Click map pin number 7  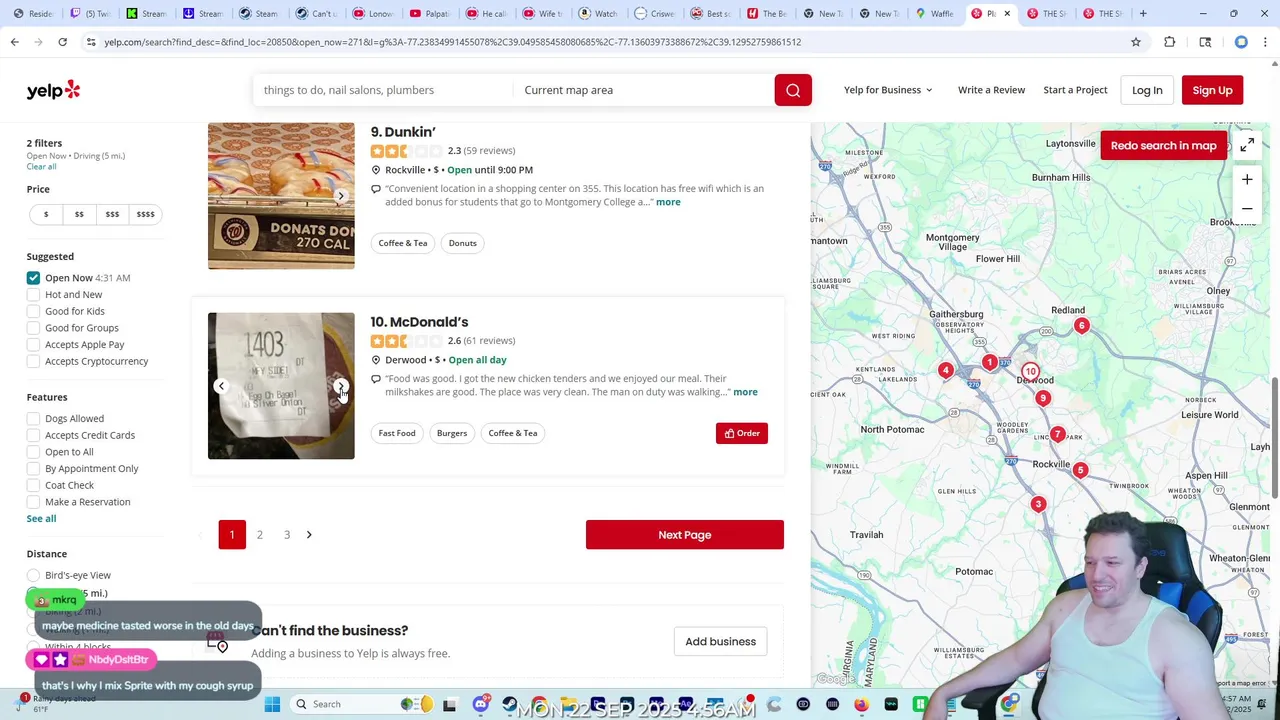(1057, 435)
